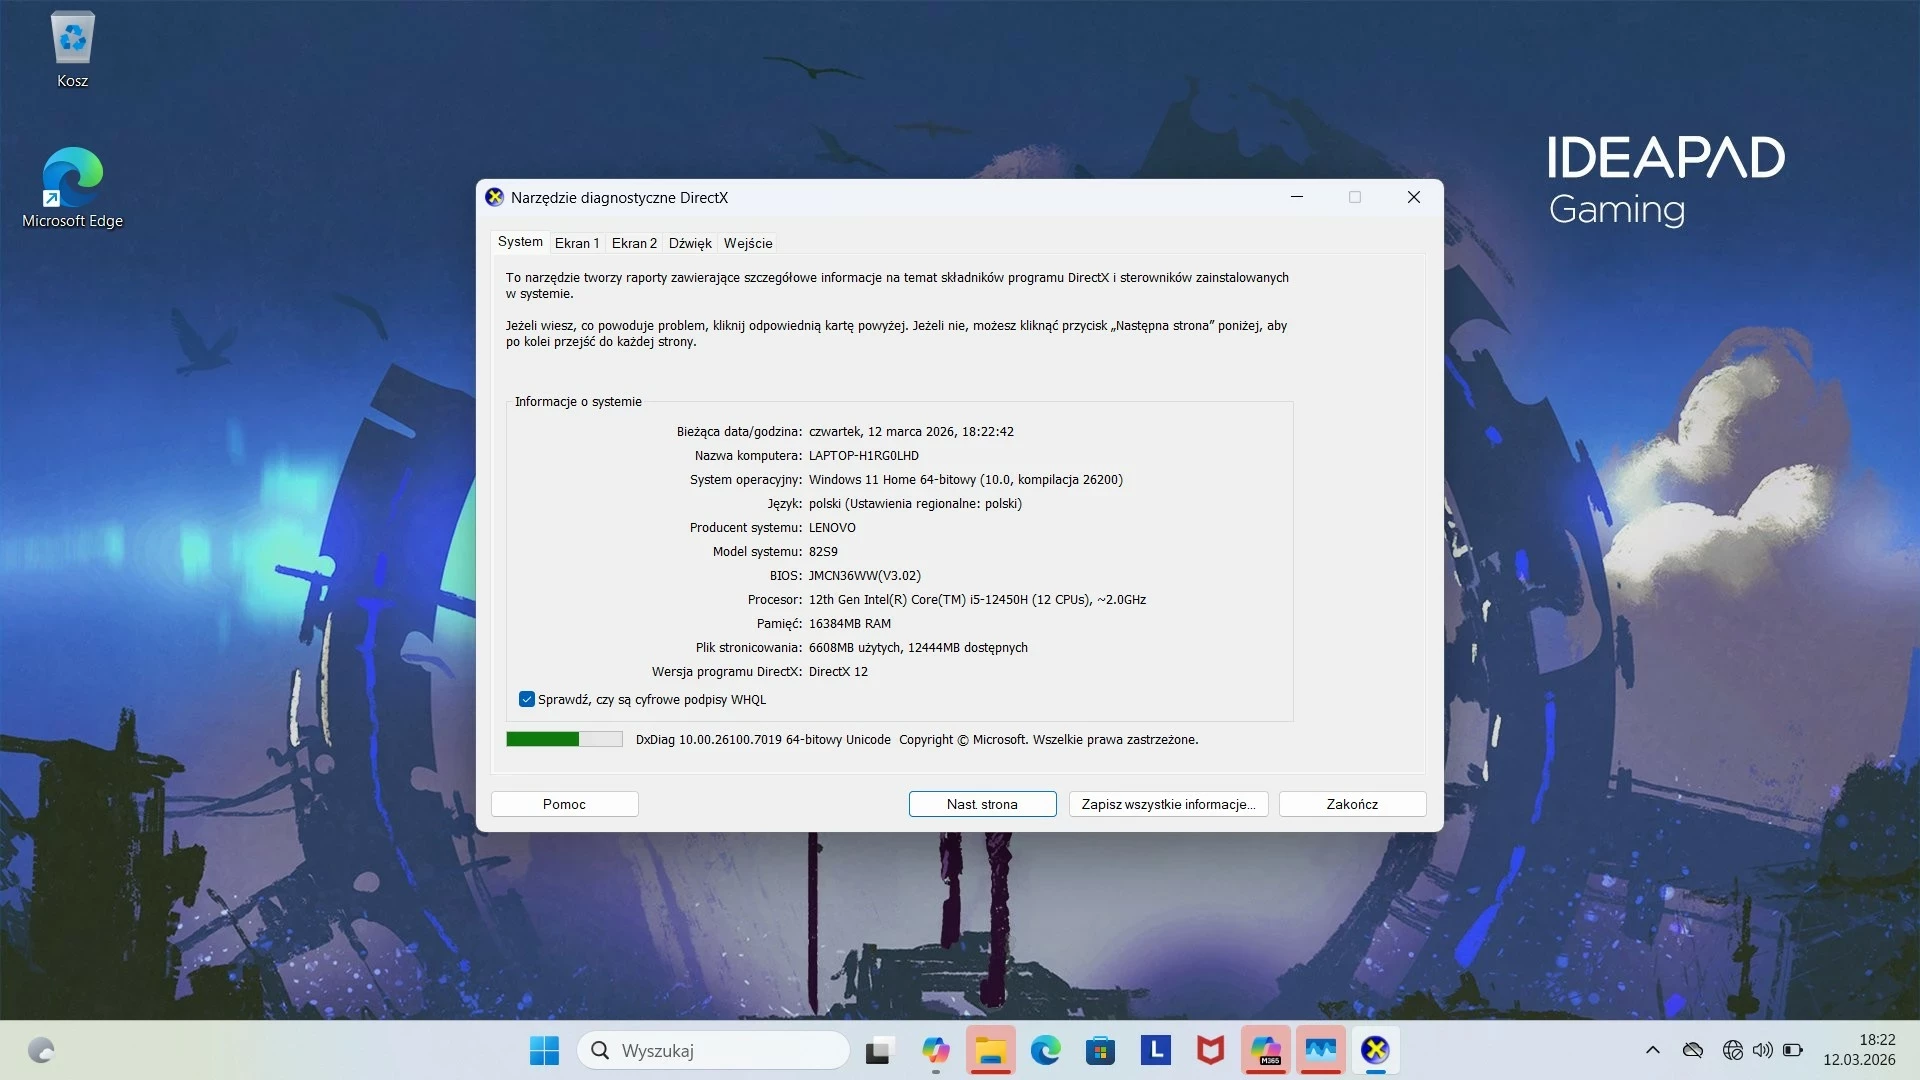1920x1080 pixels.
Task: Click the volume icon in the system tray
Action: (x=1762, y=1050)
